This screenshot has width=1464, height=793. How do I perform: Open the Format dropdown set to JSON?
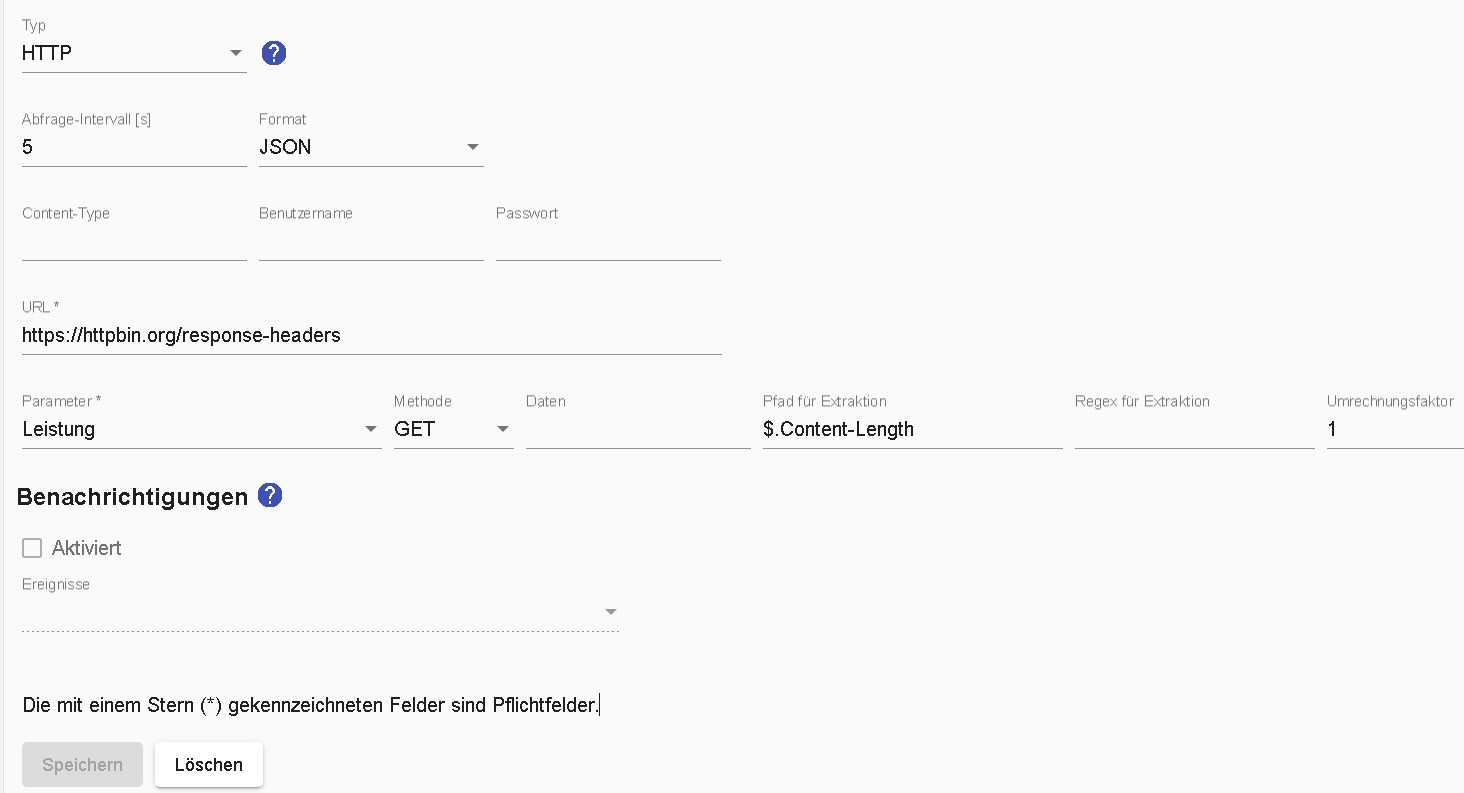371,147
